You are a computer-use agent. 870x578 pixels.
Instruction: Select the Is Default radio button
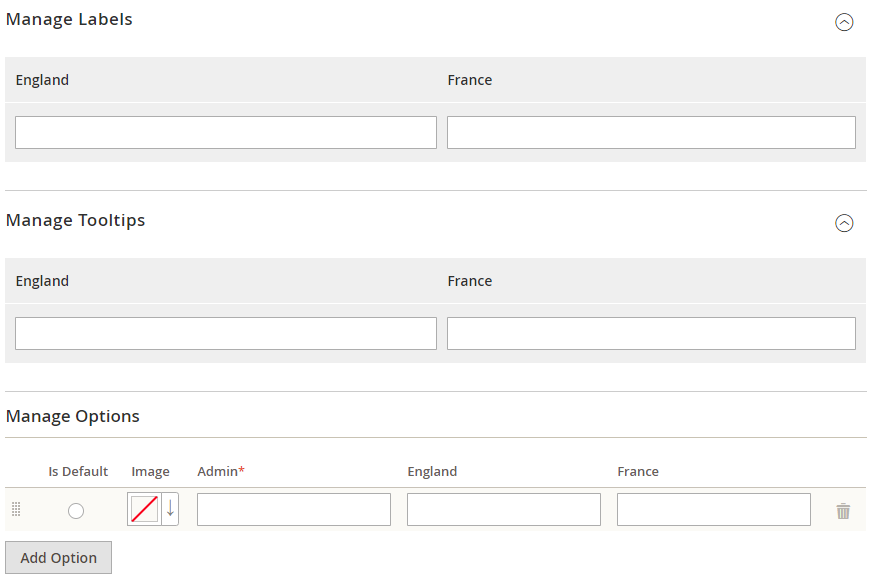point(76,511)
